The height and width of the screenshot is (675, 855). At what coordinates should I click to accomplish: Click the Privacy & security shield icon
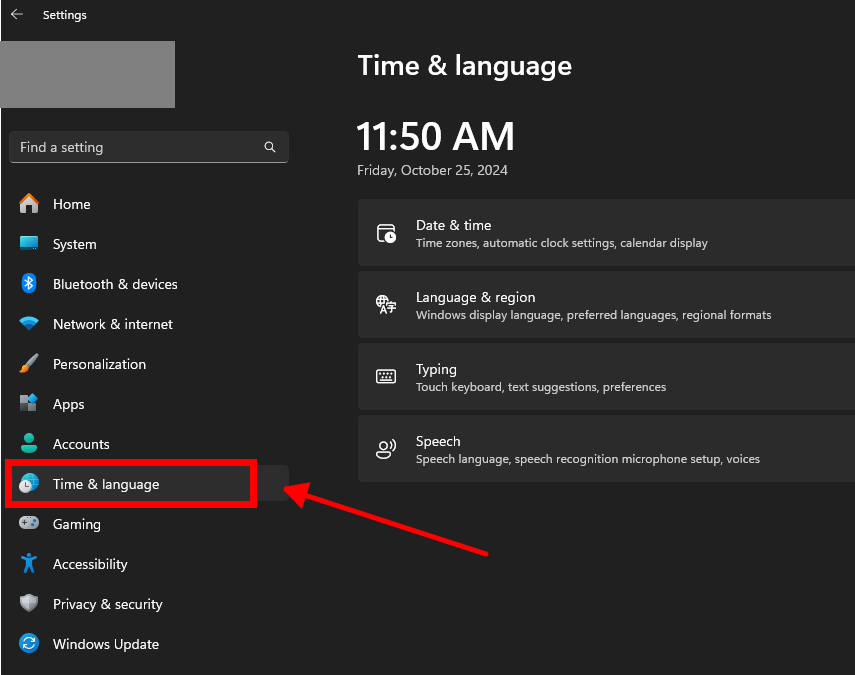point(29,604)
